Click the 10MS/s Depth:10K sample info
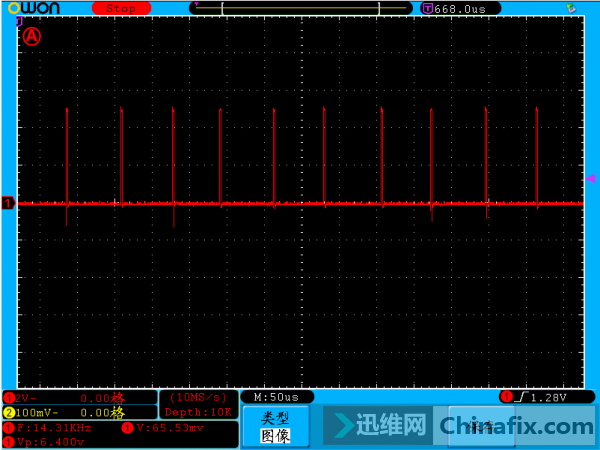Image resolution: width=600 pixels, height=450 pixels. [199, 405]
